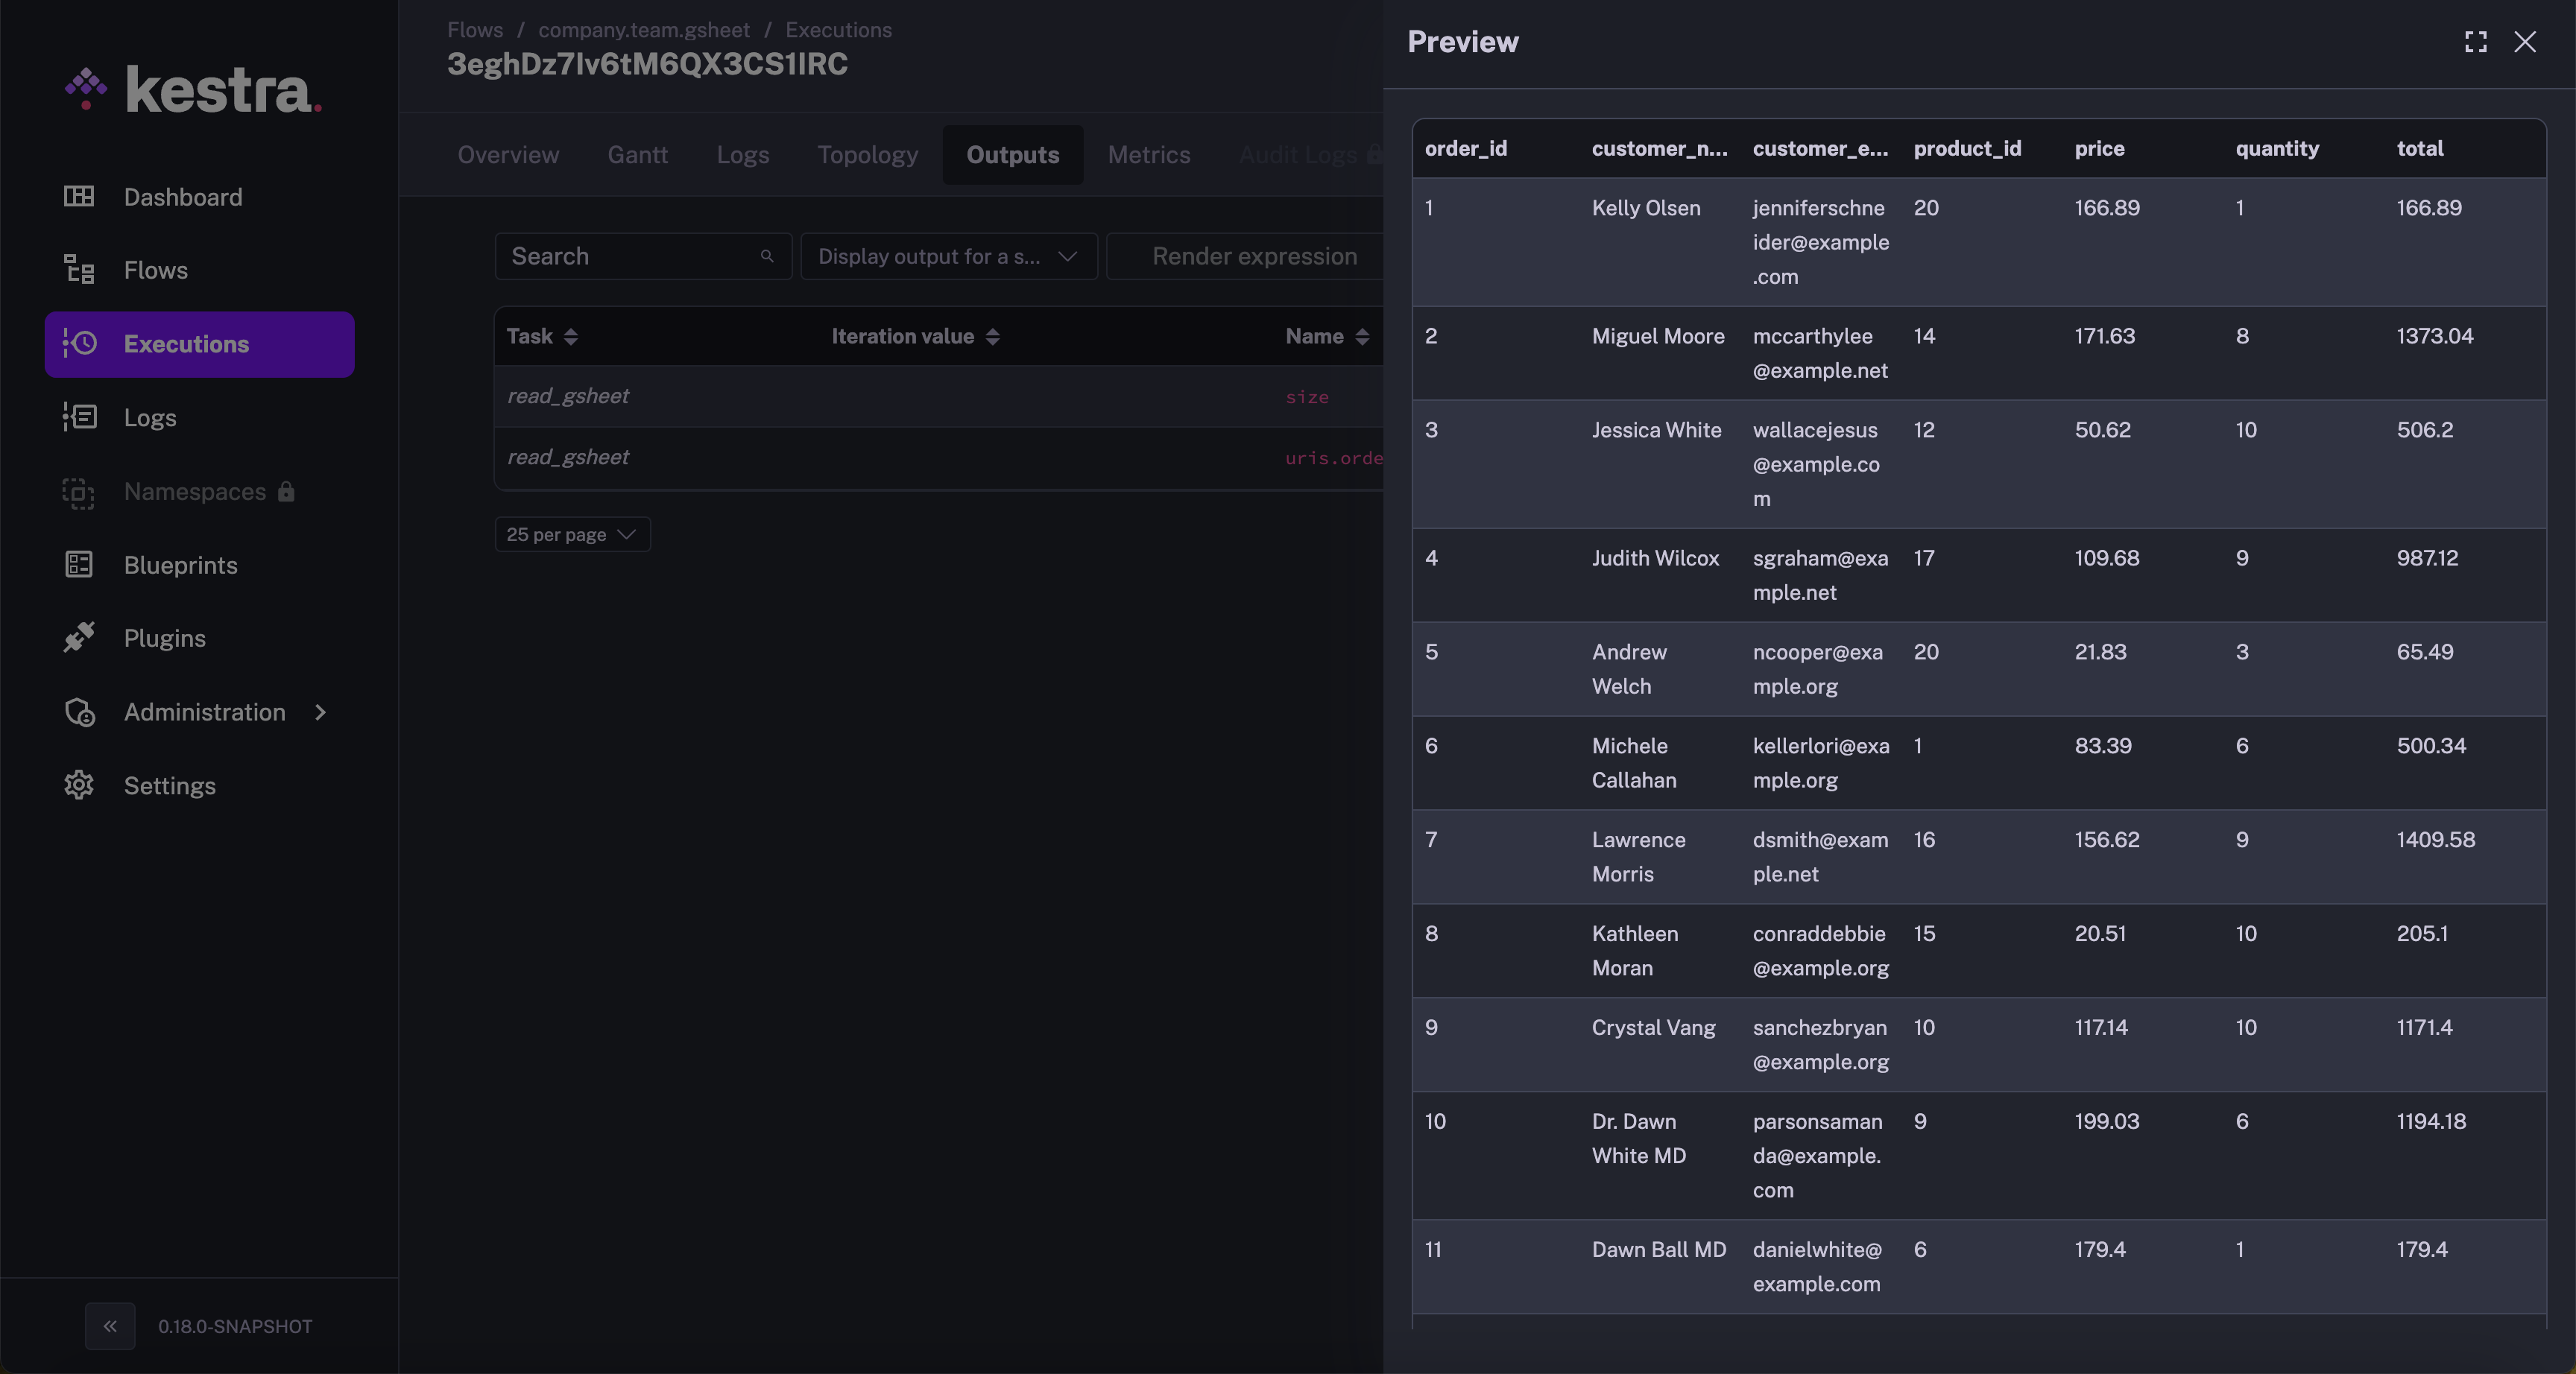Sort outputs by Name column

1361,337
